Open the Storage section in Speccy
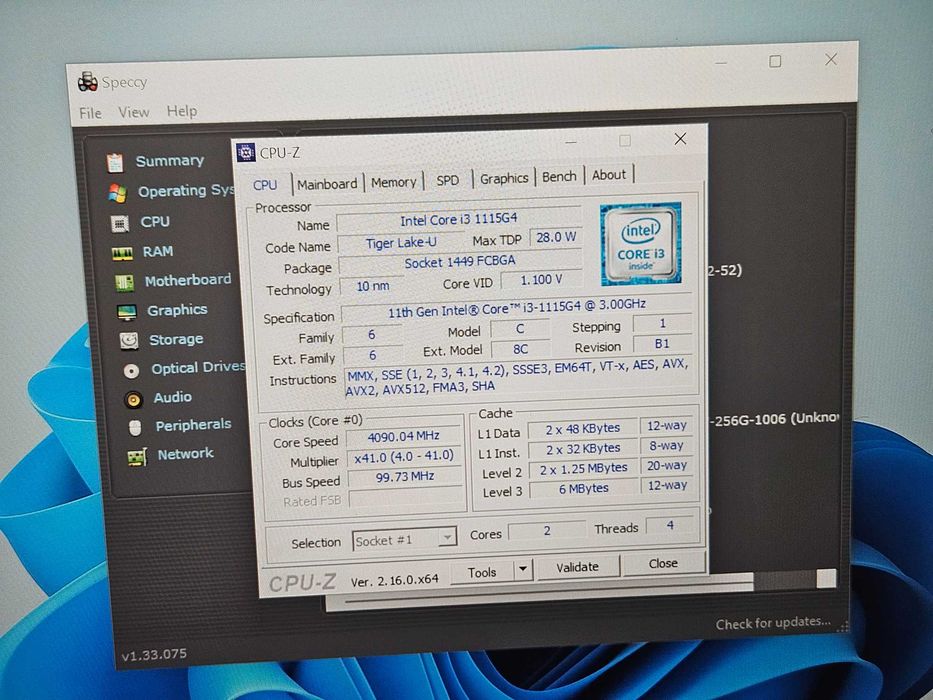This screenshot has height=700, width=933. tap(176, 339)
